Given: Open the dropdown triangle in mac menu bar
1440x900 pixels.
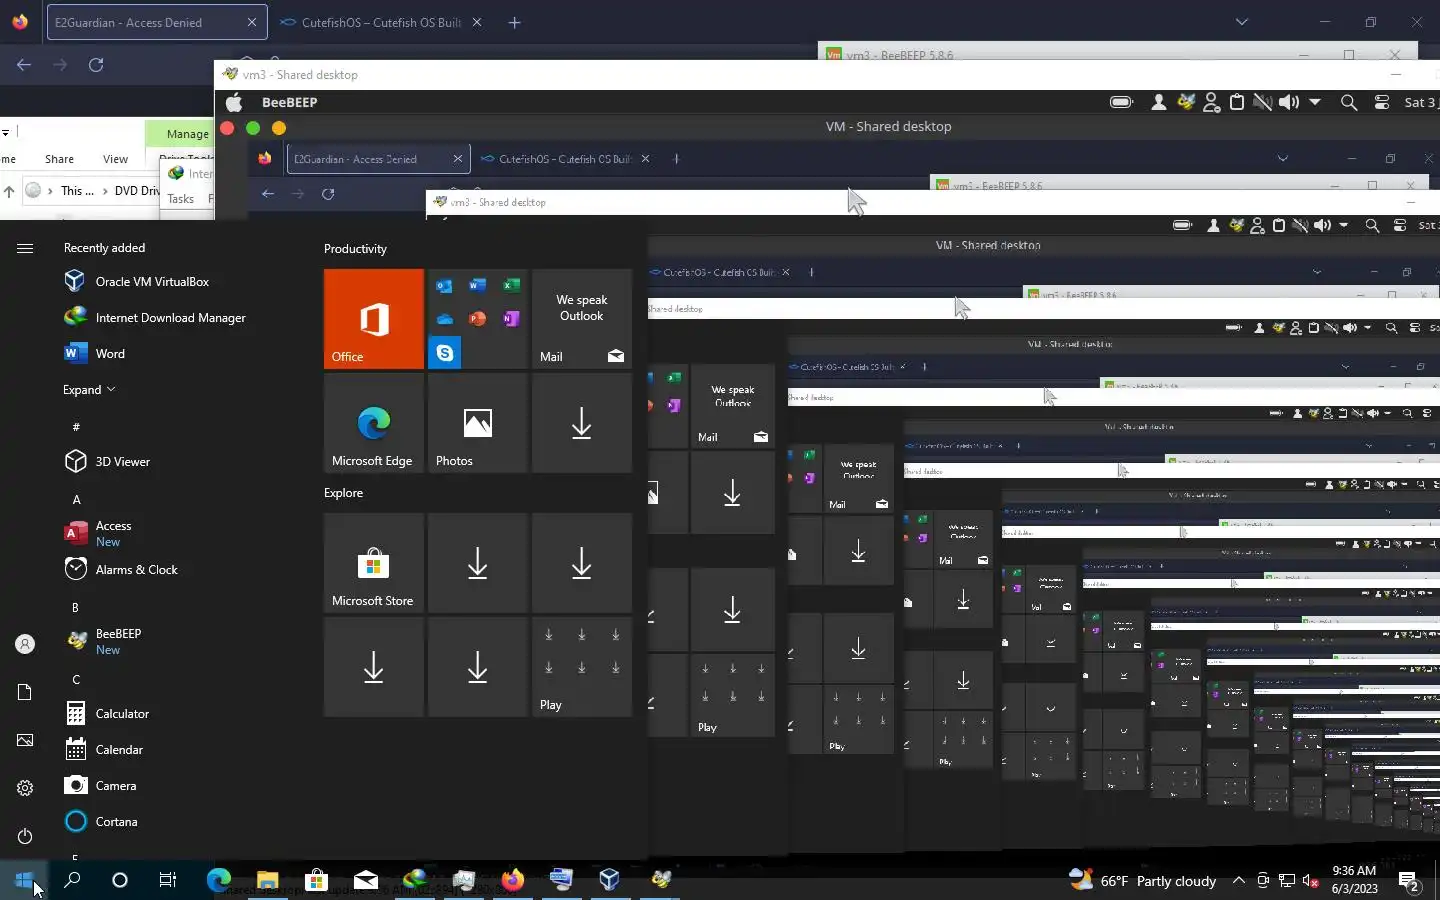Looking at the screenshot, I should [x=1315, y=102].
